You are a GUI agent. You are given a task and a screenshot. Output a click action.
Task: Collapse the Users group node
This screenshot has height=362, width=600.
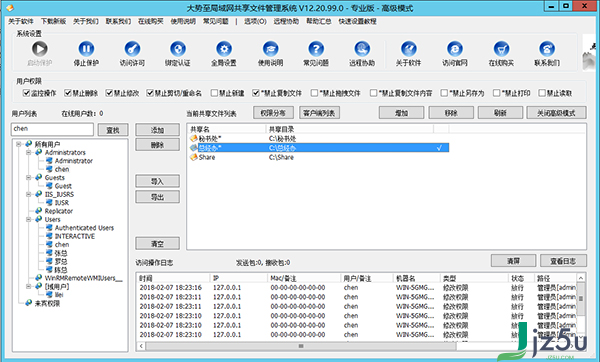(x=29, y=219)
